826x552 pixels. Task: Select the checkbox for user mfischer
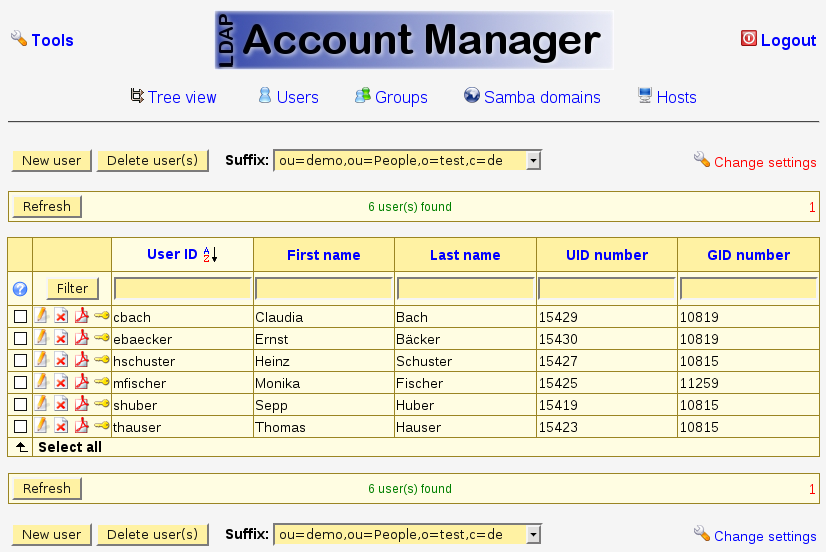pos(20,383)
